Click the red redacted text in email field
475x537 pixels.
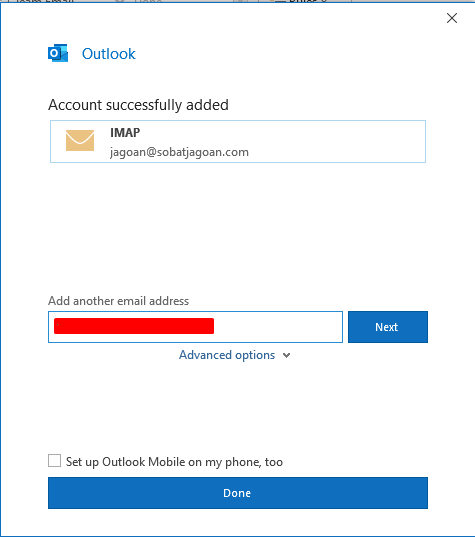[134, 326]
